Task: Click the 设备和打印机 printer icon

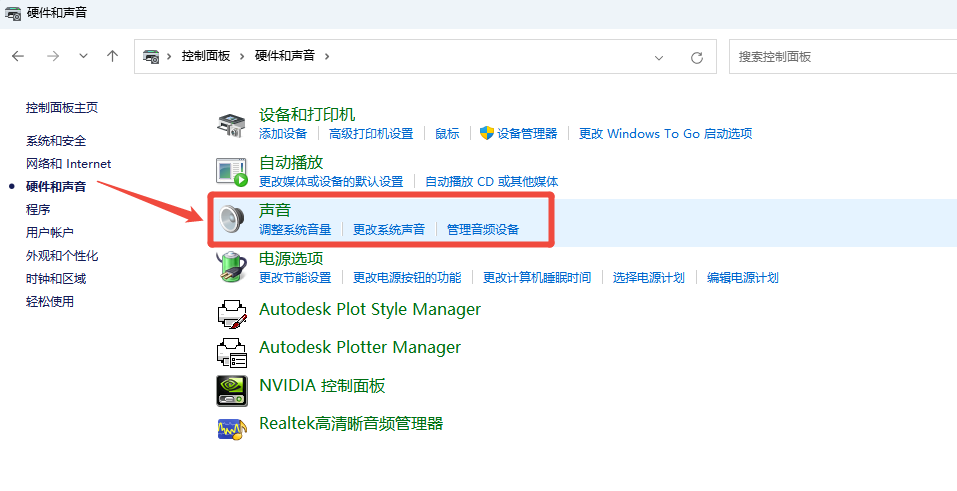Action: [232, 125]
